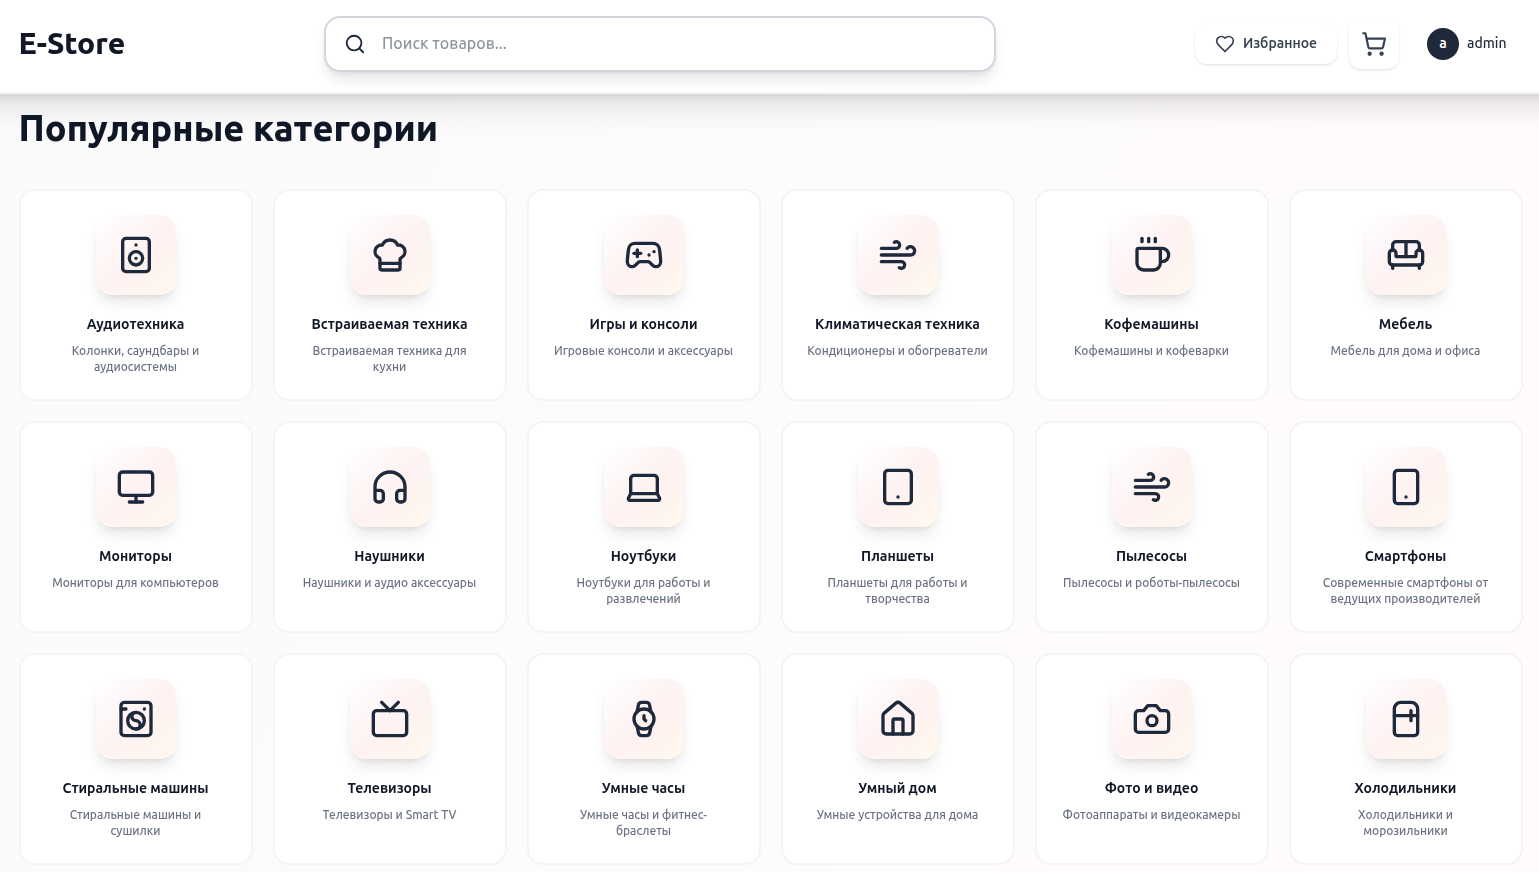This screenshot has height=872, width=1539.
Task: Open the Пылесосы category card
Action: point(1151,527)
